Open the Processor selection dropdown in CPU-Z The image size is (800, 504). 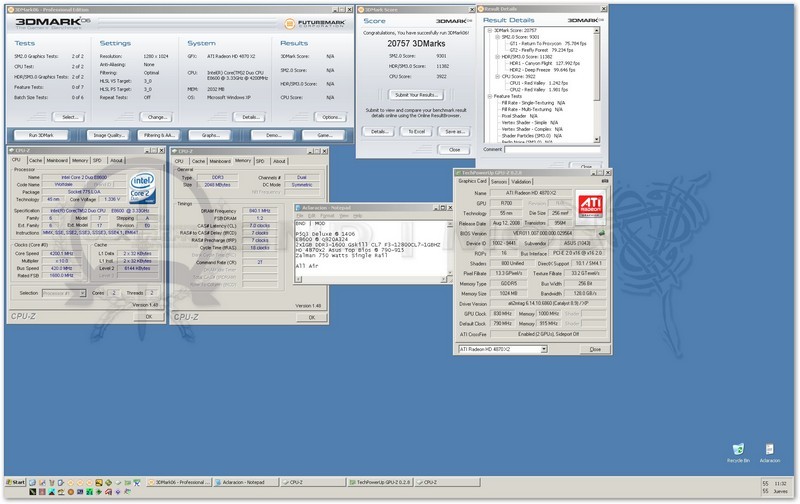click(82, 293)
